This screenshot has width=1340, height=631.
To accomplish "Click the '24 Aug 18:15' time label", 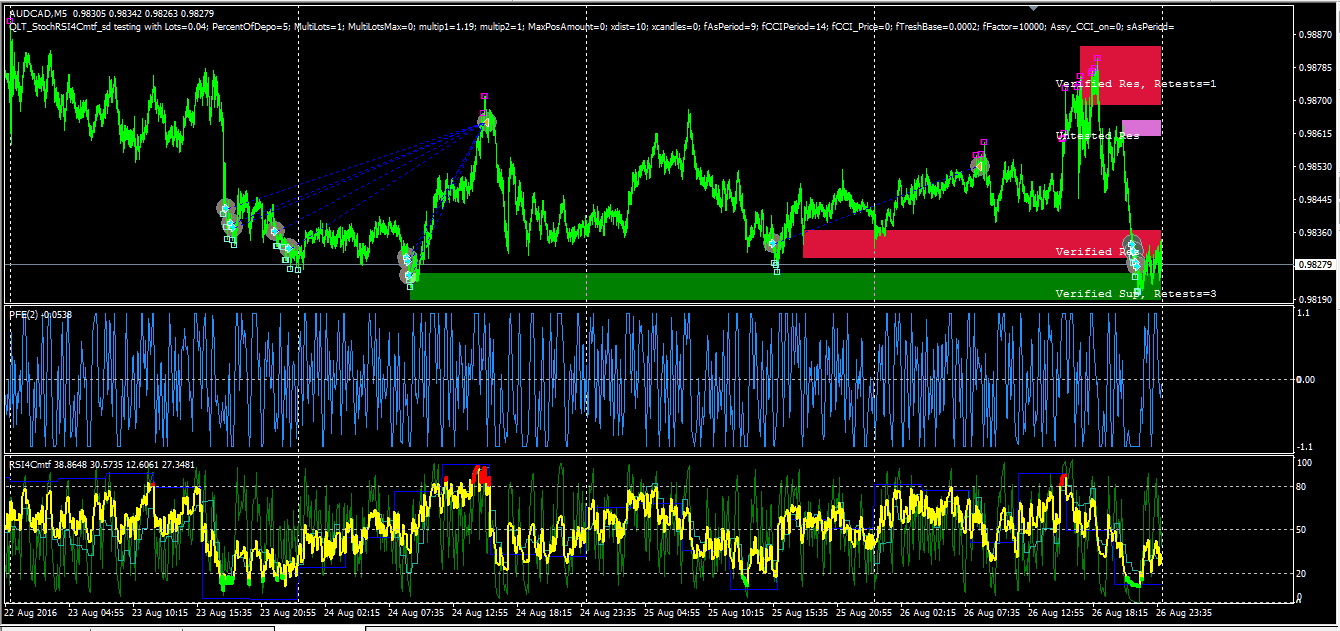I will tap(542, 612).
